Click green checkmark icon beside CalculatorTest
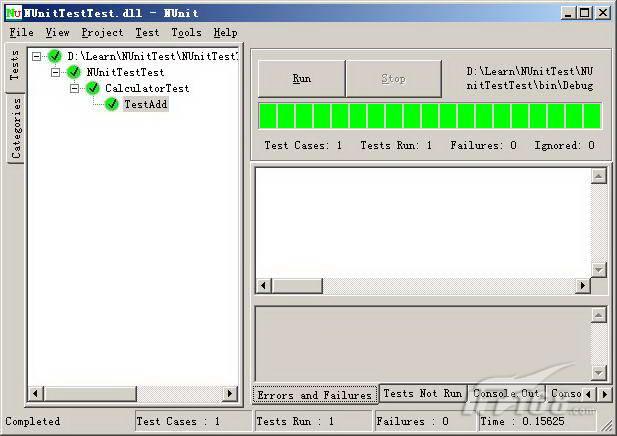The image size is (617, 436). [x=93, y=88]
